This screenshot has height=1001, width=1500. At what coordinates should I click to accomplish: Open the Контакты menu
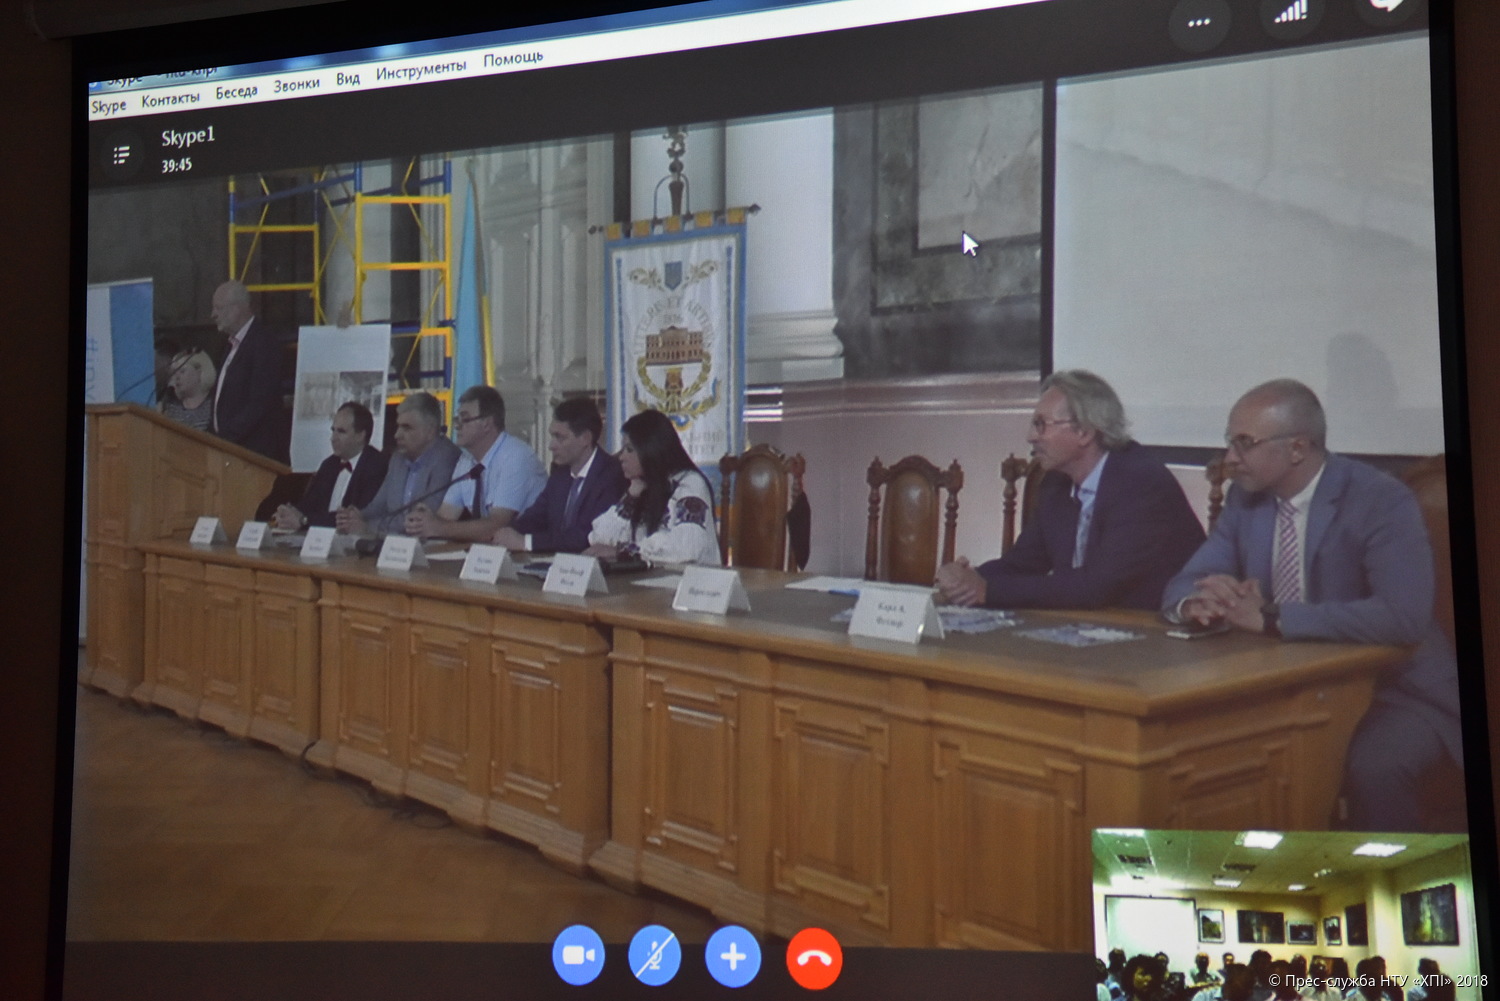pos(170,99)
